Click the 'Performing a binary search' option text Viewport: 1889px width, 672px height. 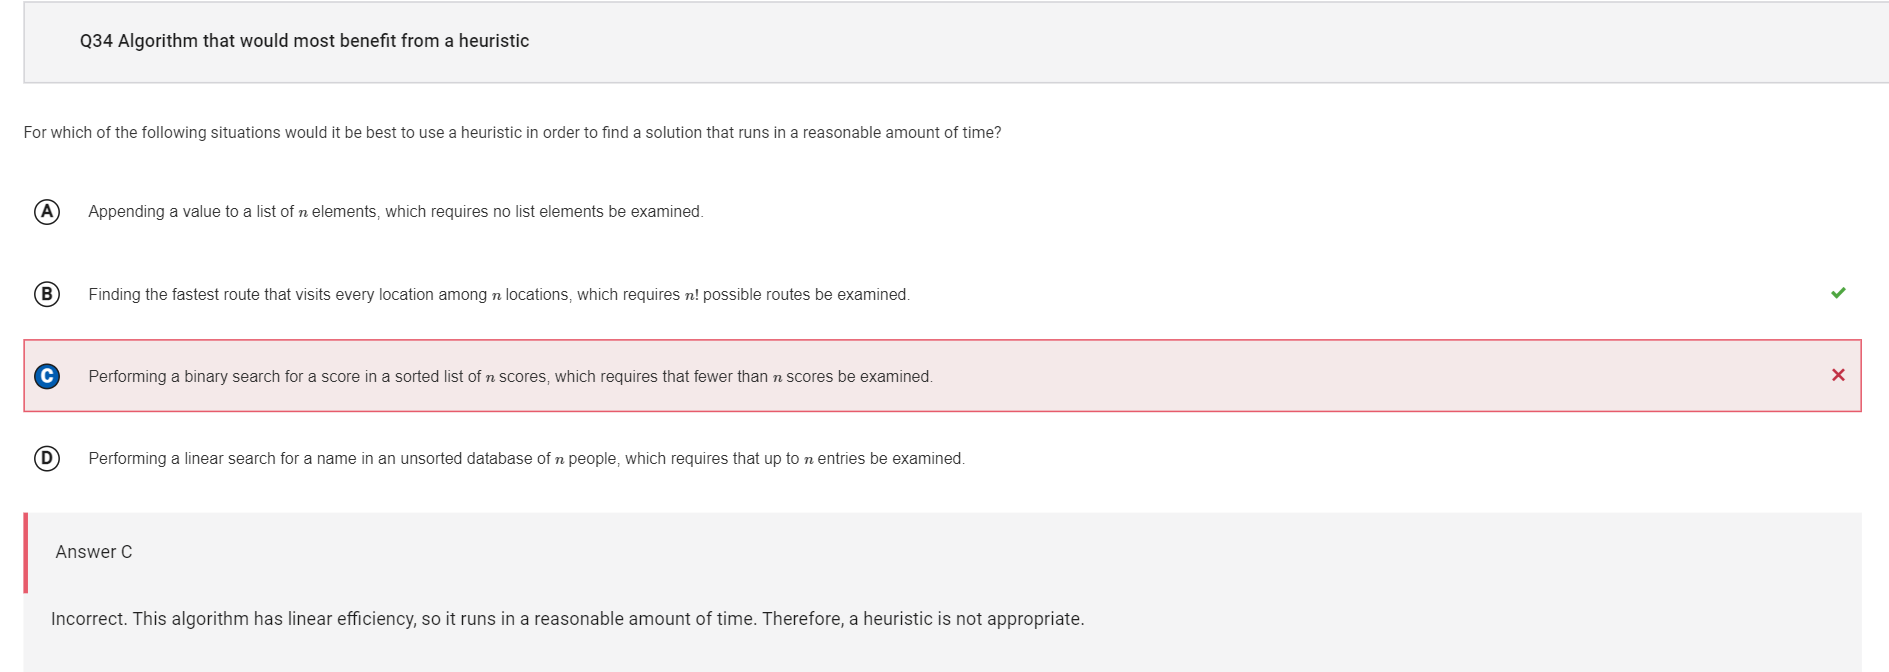(510, 376)
